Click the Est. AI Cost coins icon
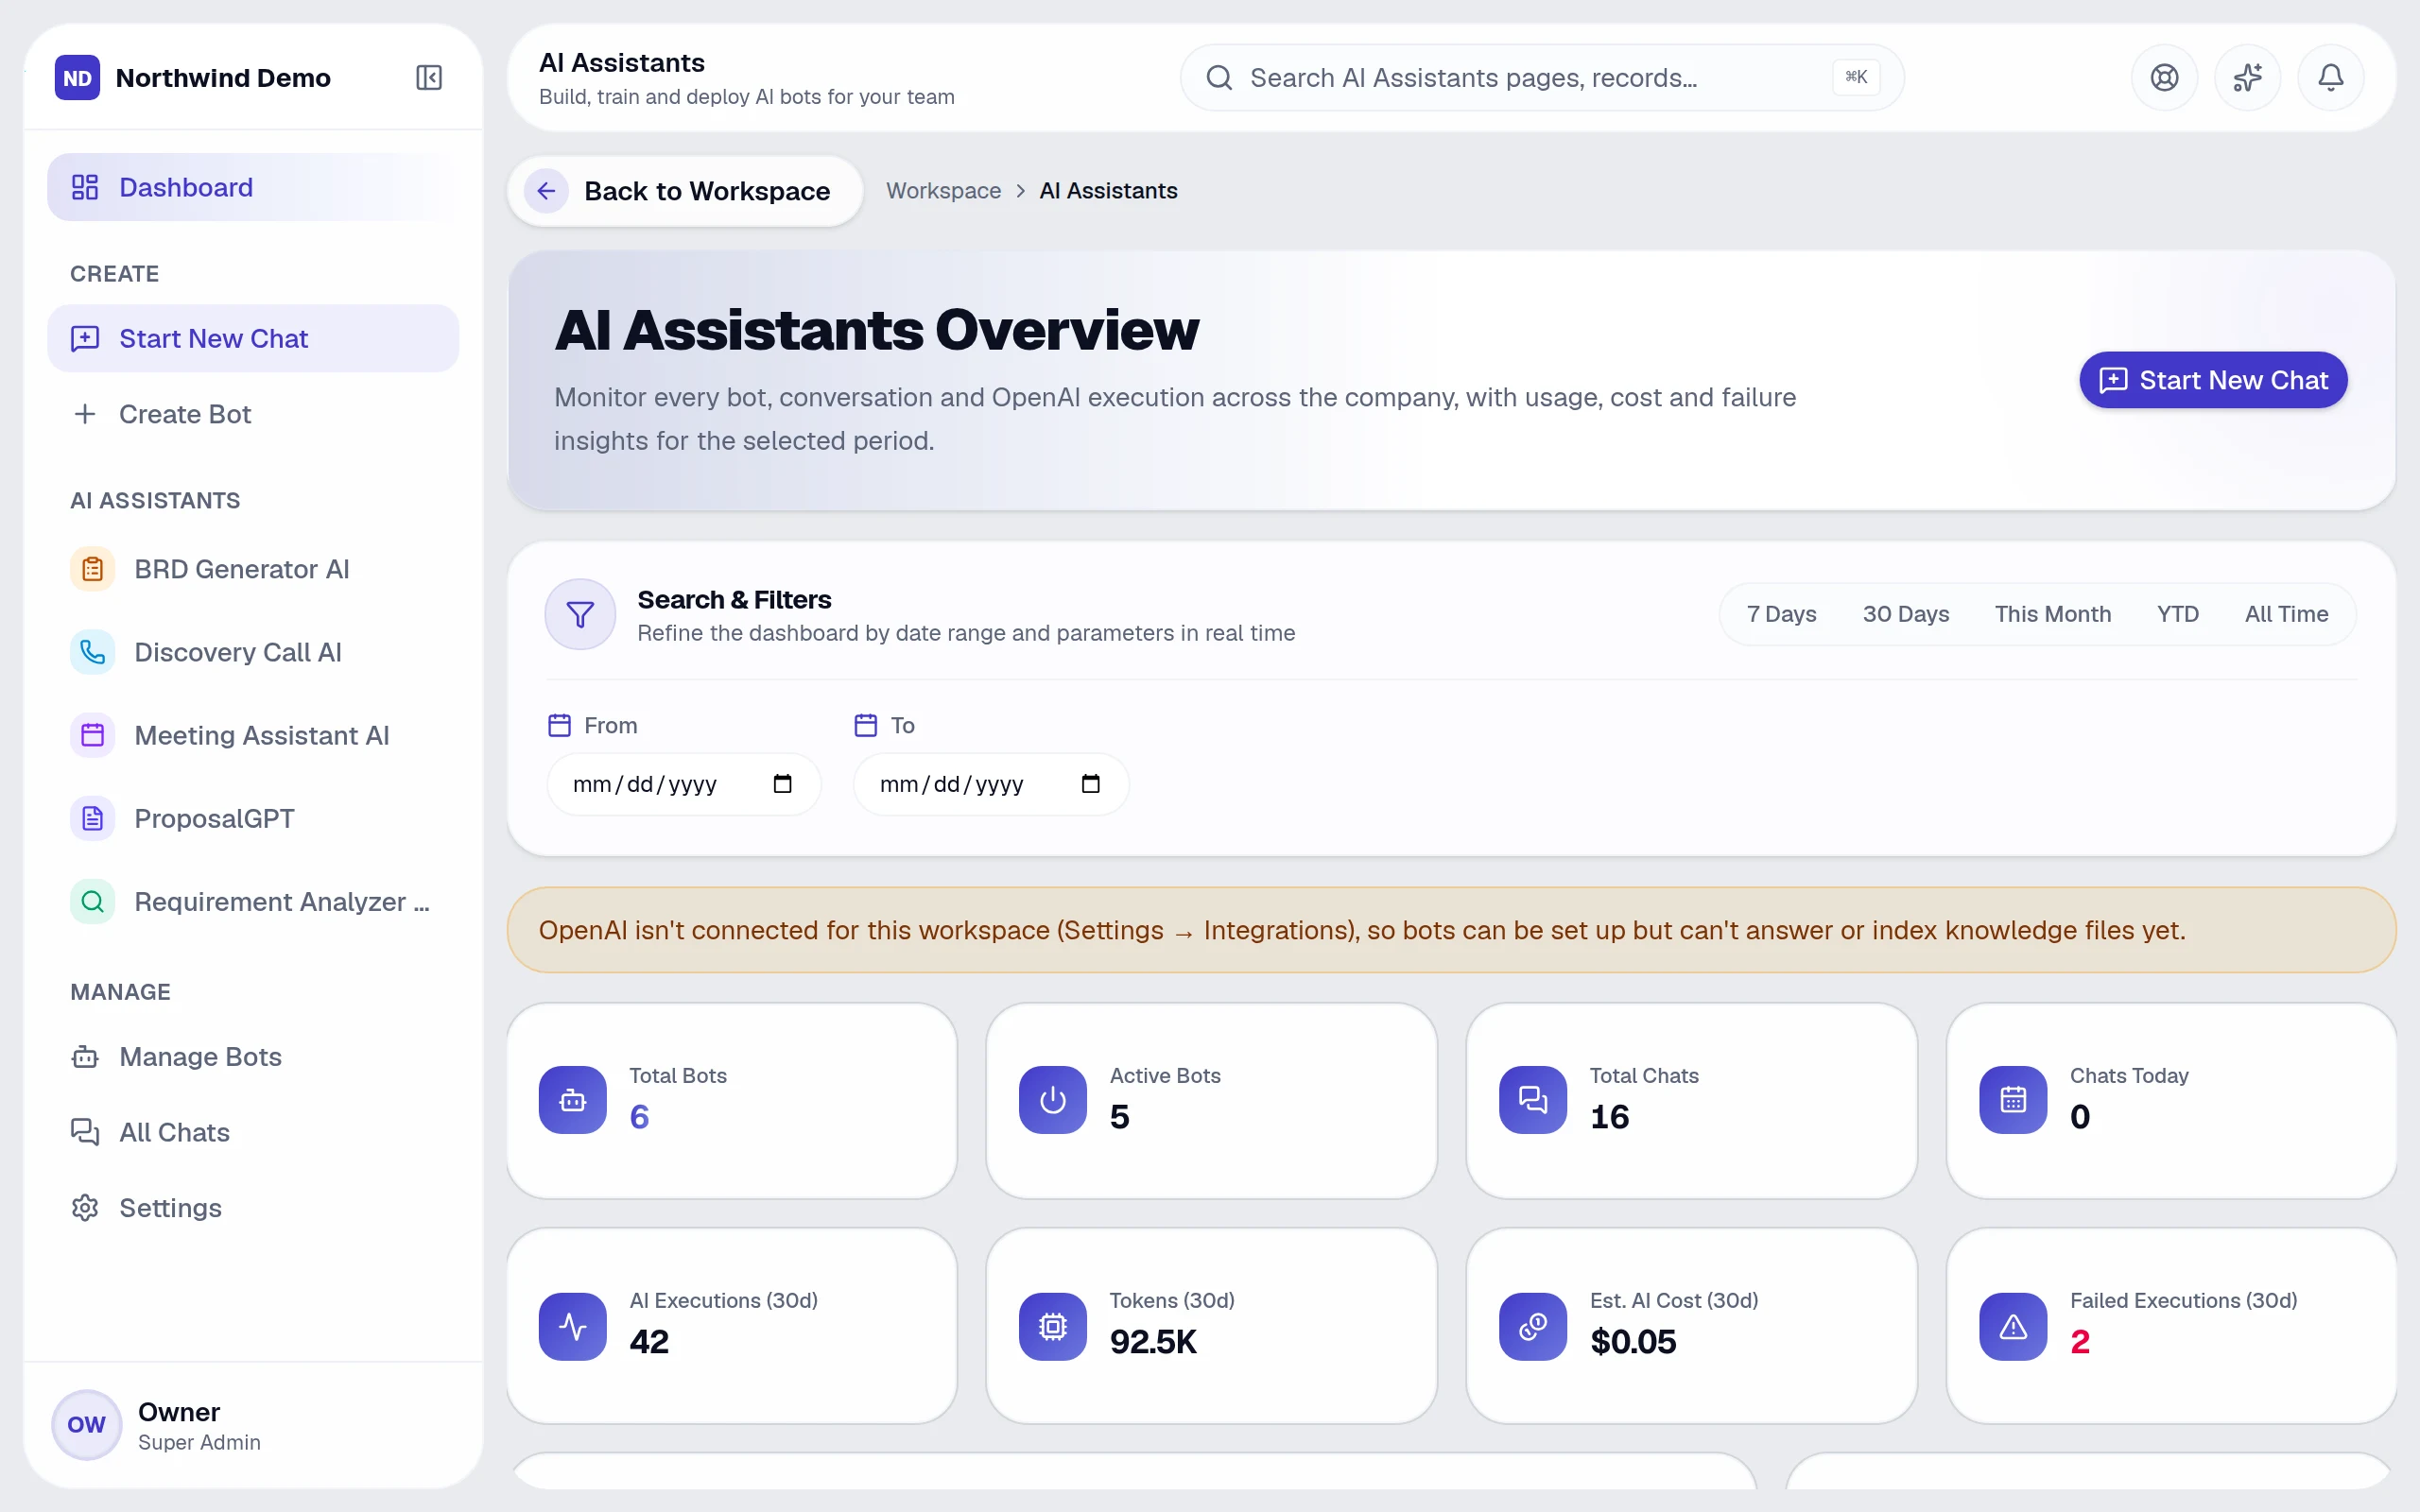 click(1533, 1326)
